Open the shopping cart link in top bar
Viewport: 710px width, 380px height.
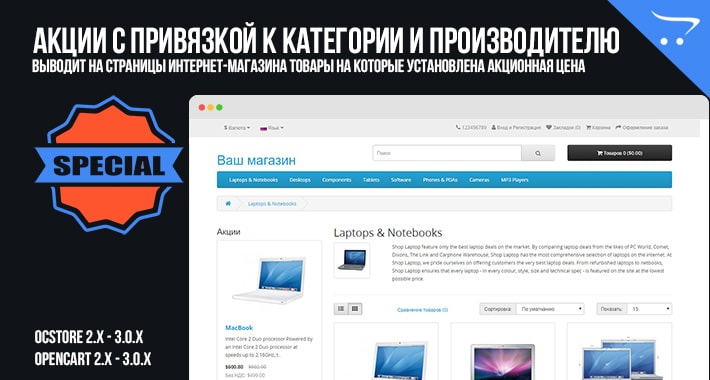pos(598,128)
